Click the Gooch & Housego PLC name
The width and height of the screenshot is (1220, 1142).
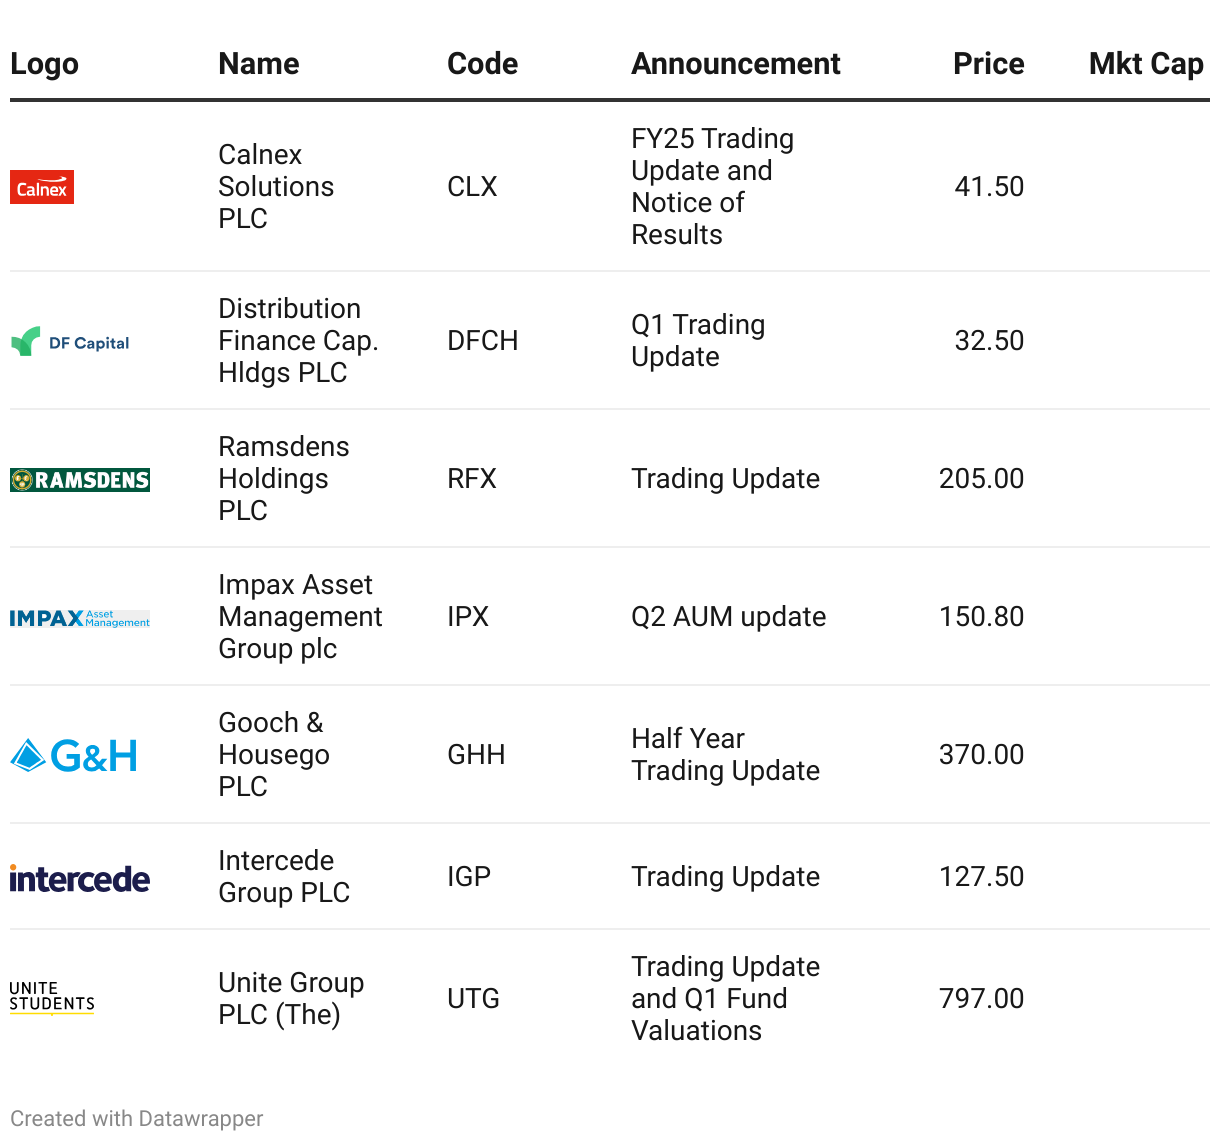click(x=274, y=755)
